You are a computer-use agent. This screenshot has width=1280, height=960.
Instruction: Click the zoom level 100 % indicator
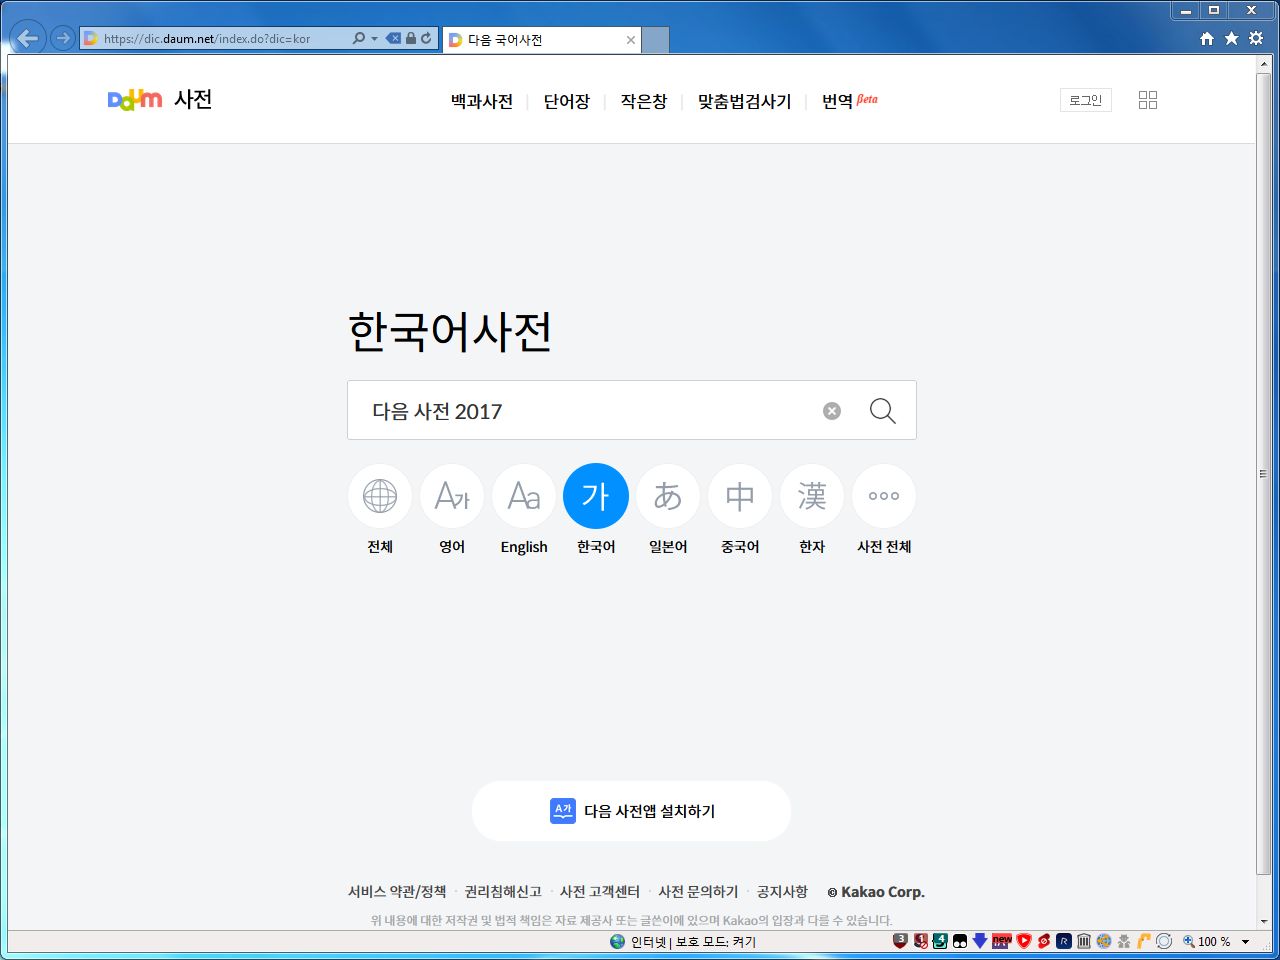[x=1207, y=941]
